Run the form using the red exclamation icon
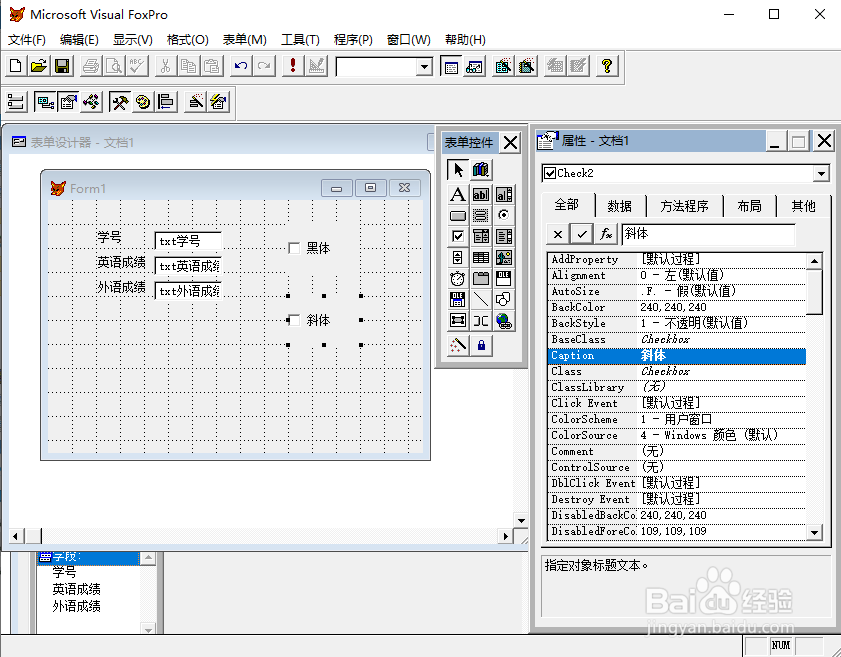841x657 pixels. (292, 67)
